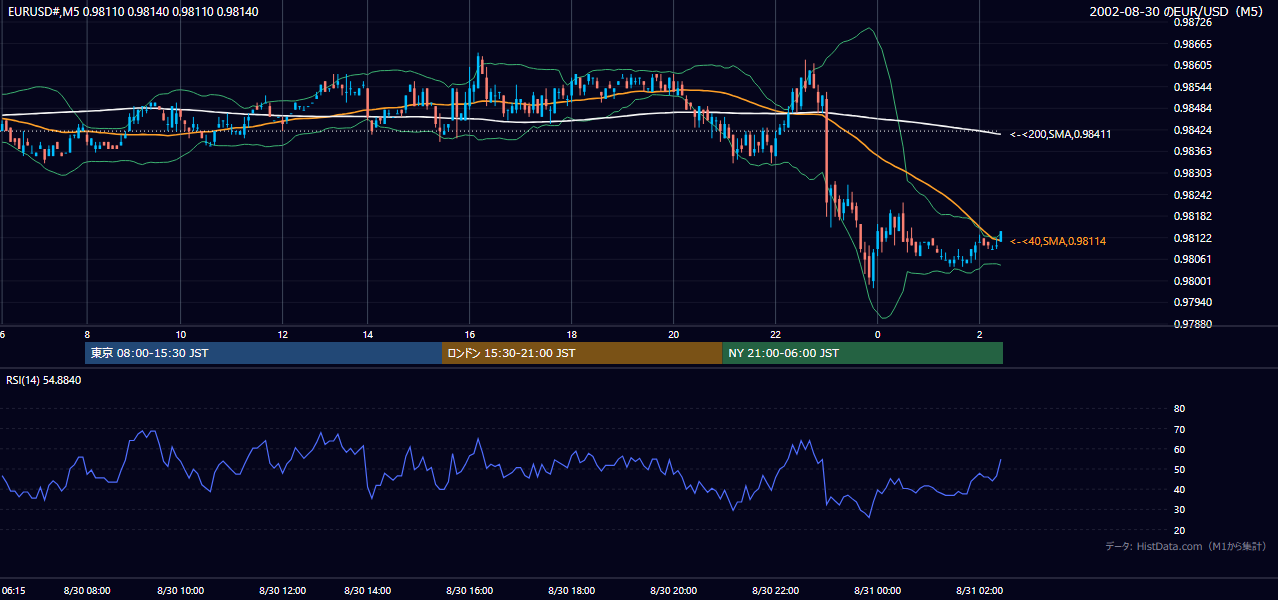Click RSI scale level 60
Image resolution: width=1278 pixels, height=600 pixels.
point(1179,449)
